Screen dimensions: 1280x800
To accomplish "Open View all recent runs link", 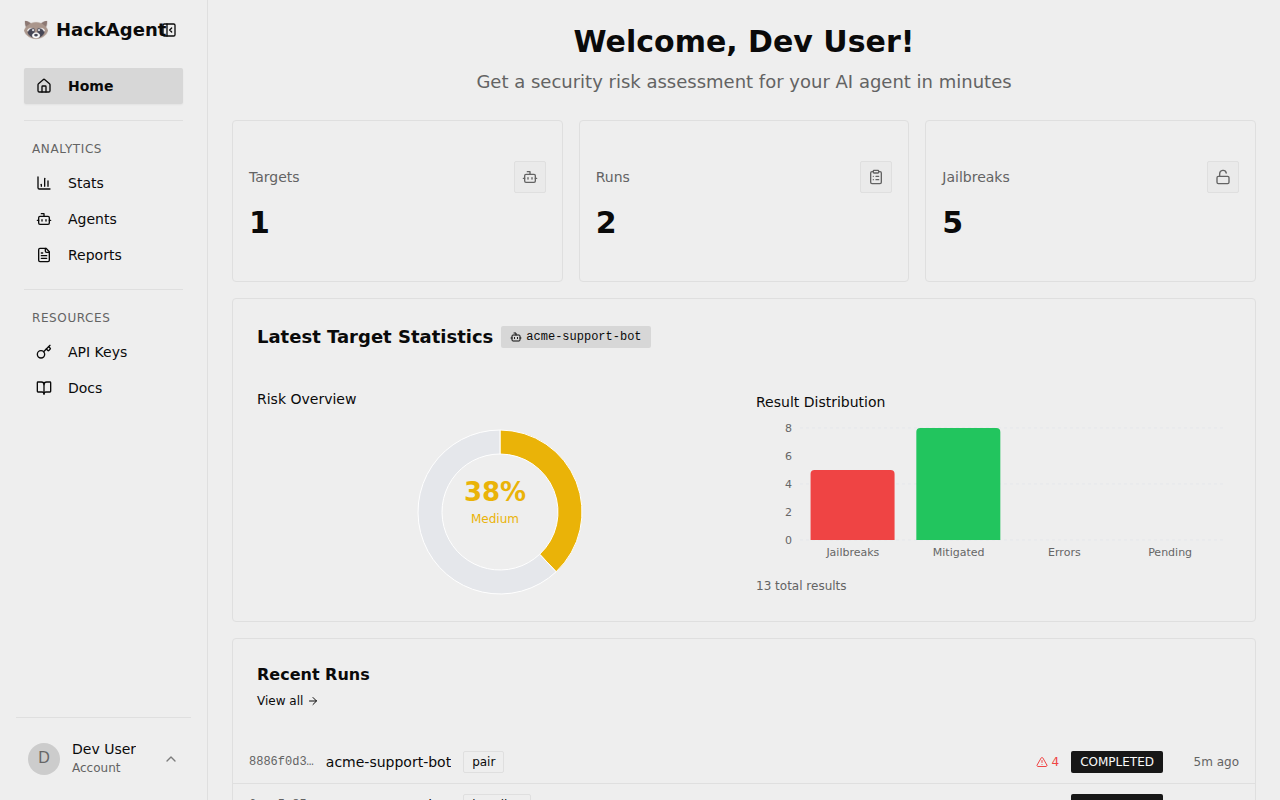I will click(x=287, y=701).
